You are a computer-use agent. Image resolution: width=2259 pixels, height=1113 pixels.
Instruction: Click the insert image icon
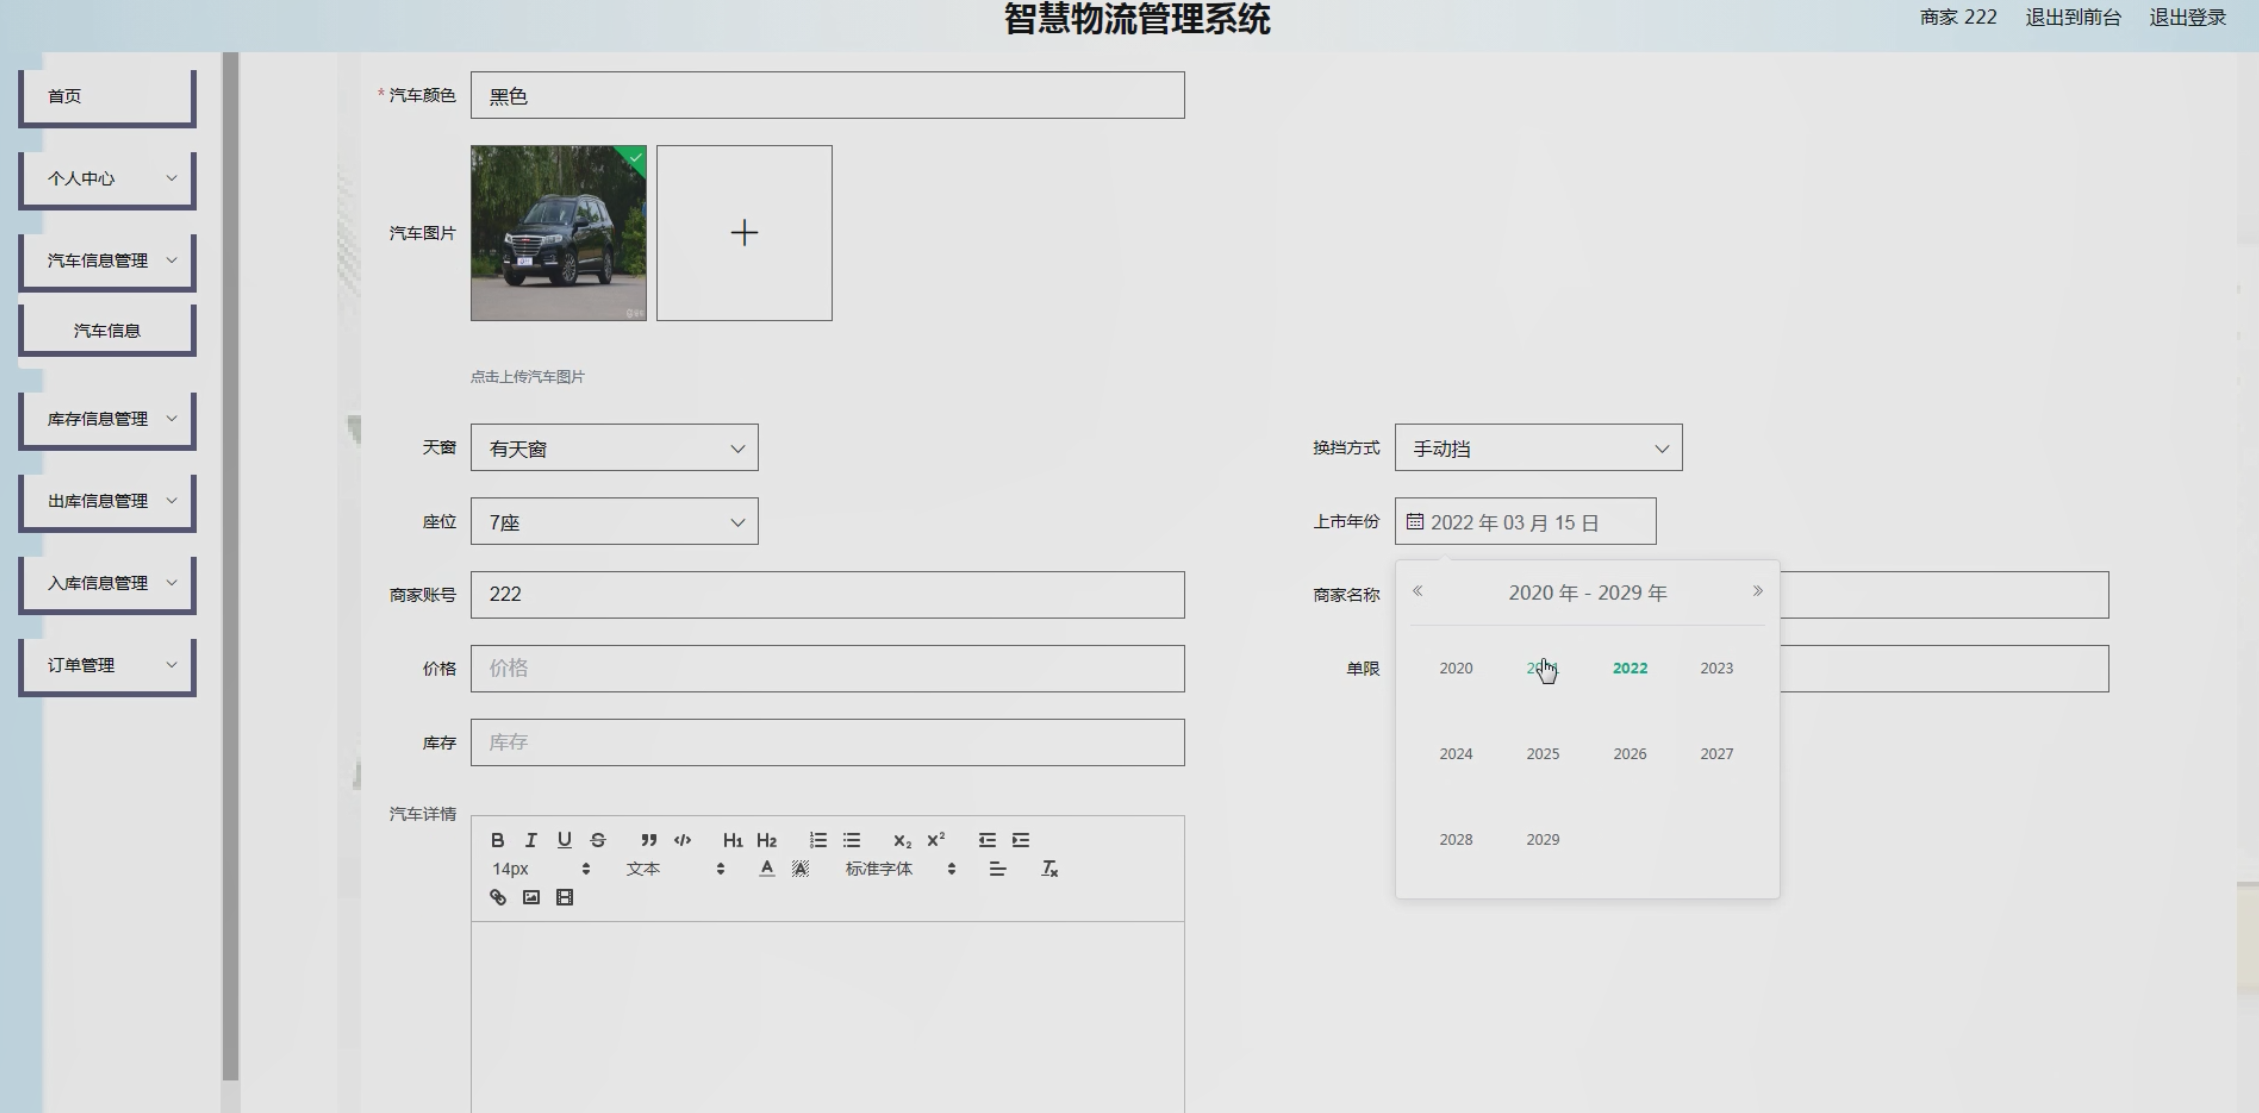pos(531,897)
